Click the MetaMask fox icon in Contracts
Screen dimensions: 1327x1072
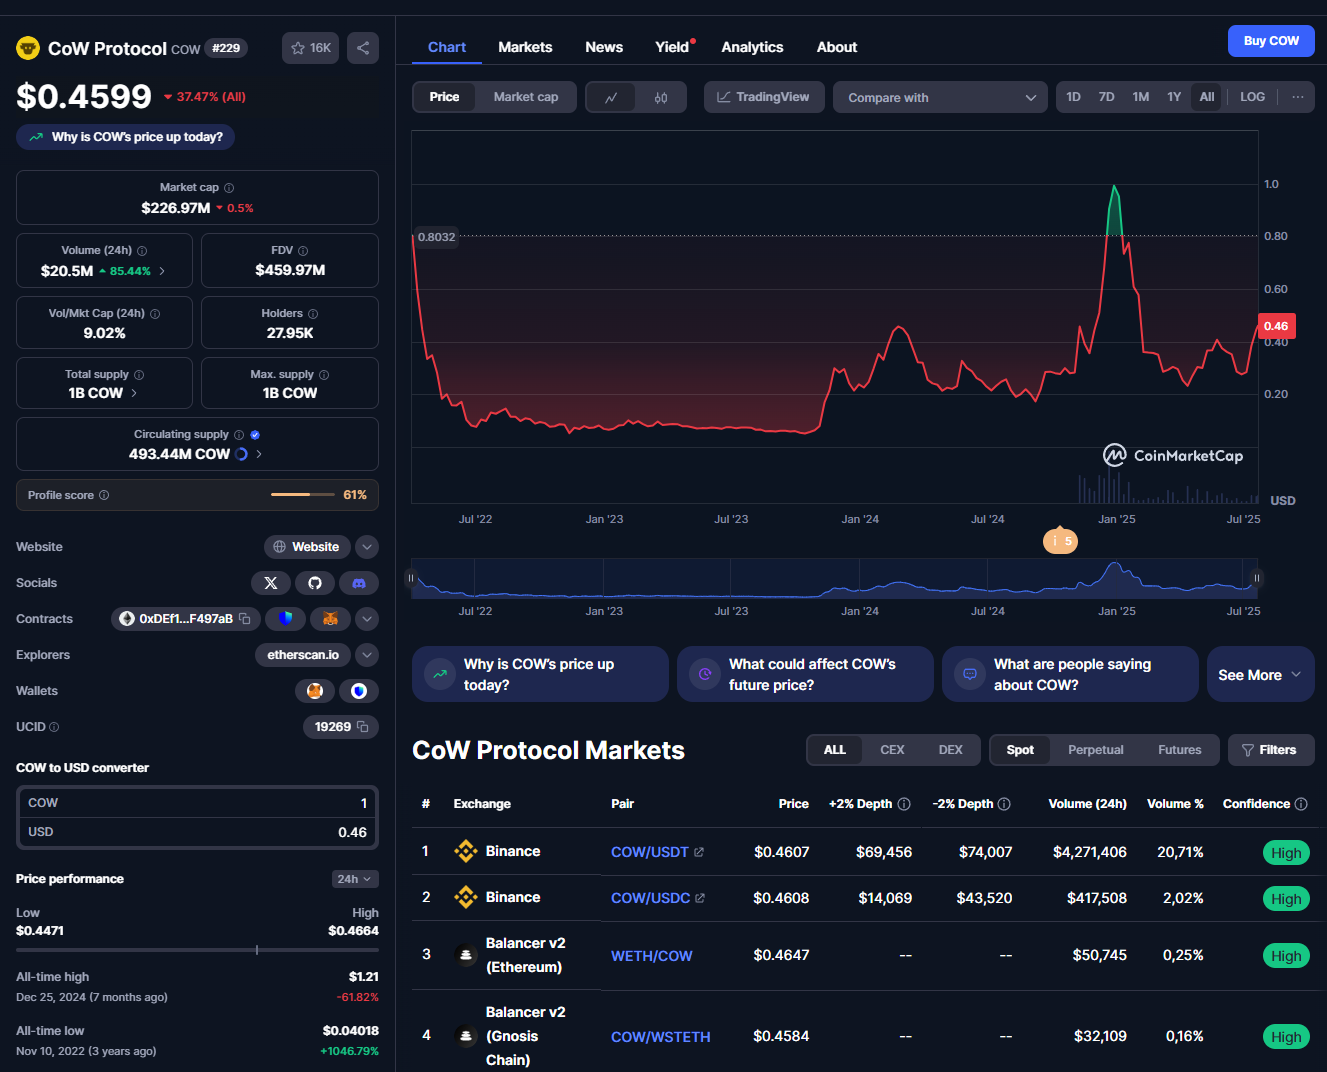[x=330, y=619]
